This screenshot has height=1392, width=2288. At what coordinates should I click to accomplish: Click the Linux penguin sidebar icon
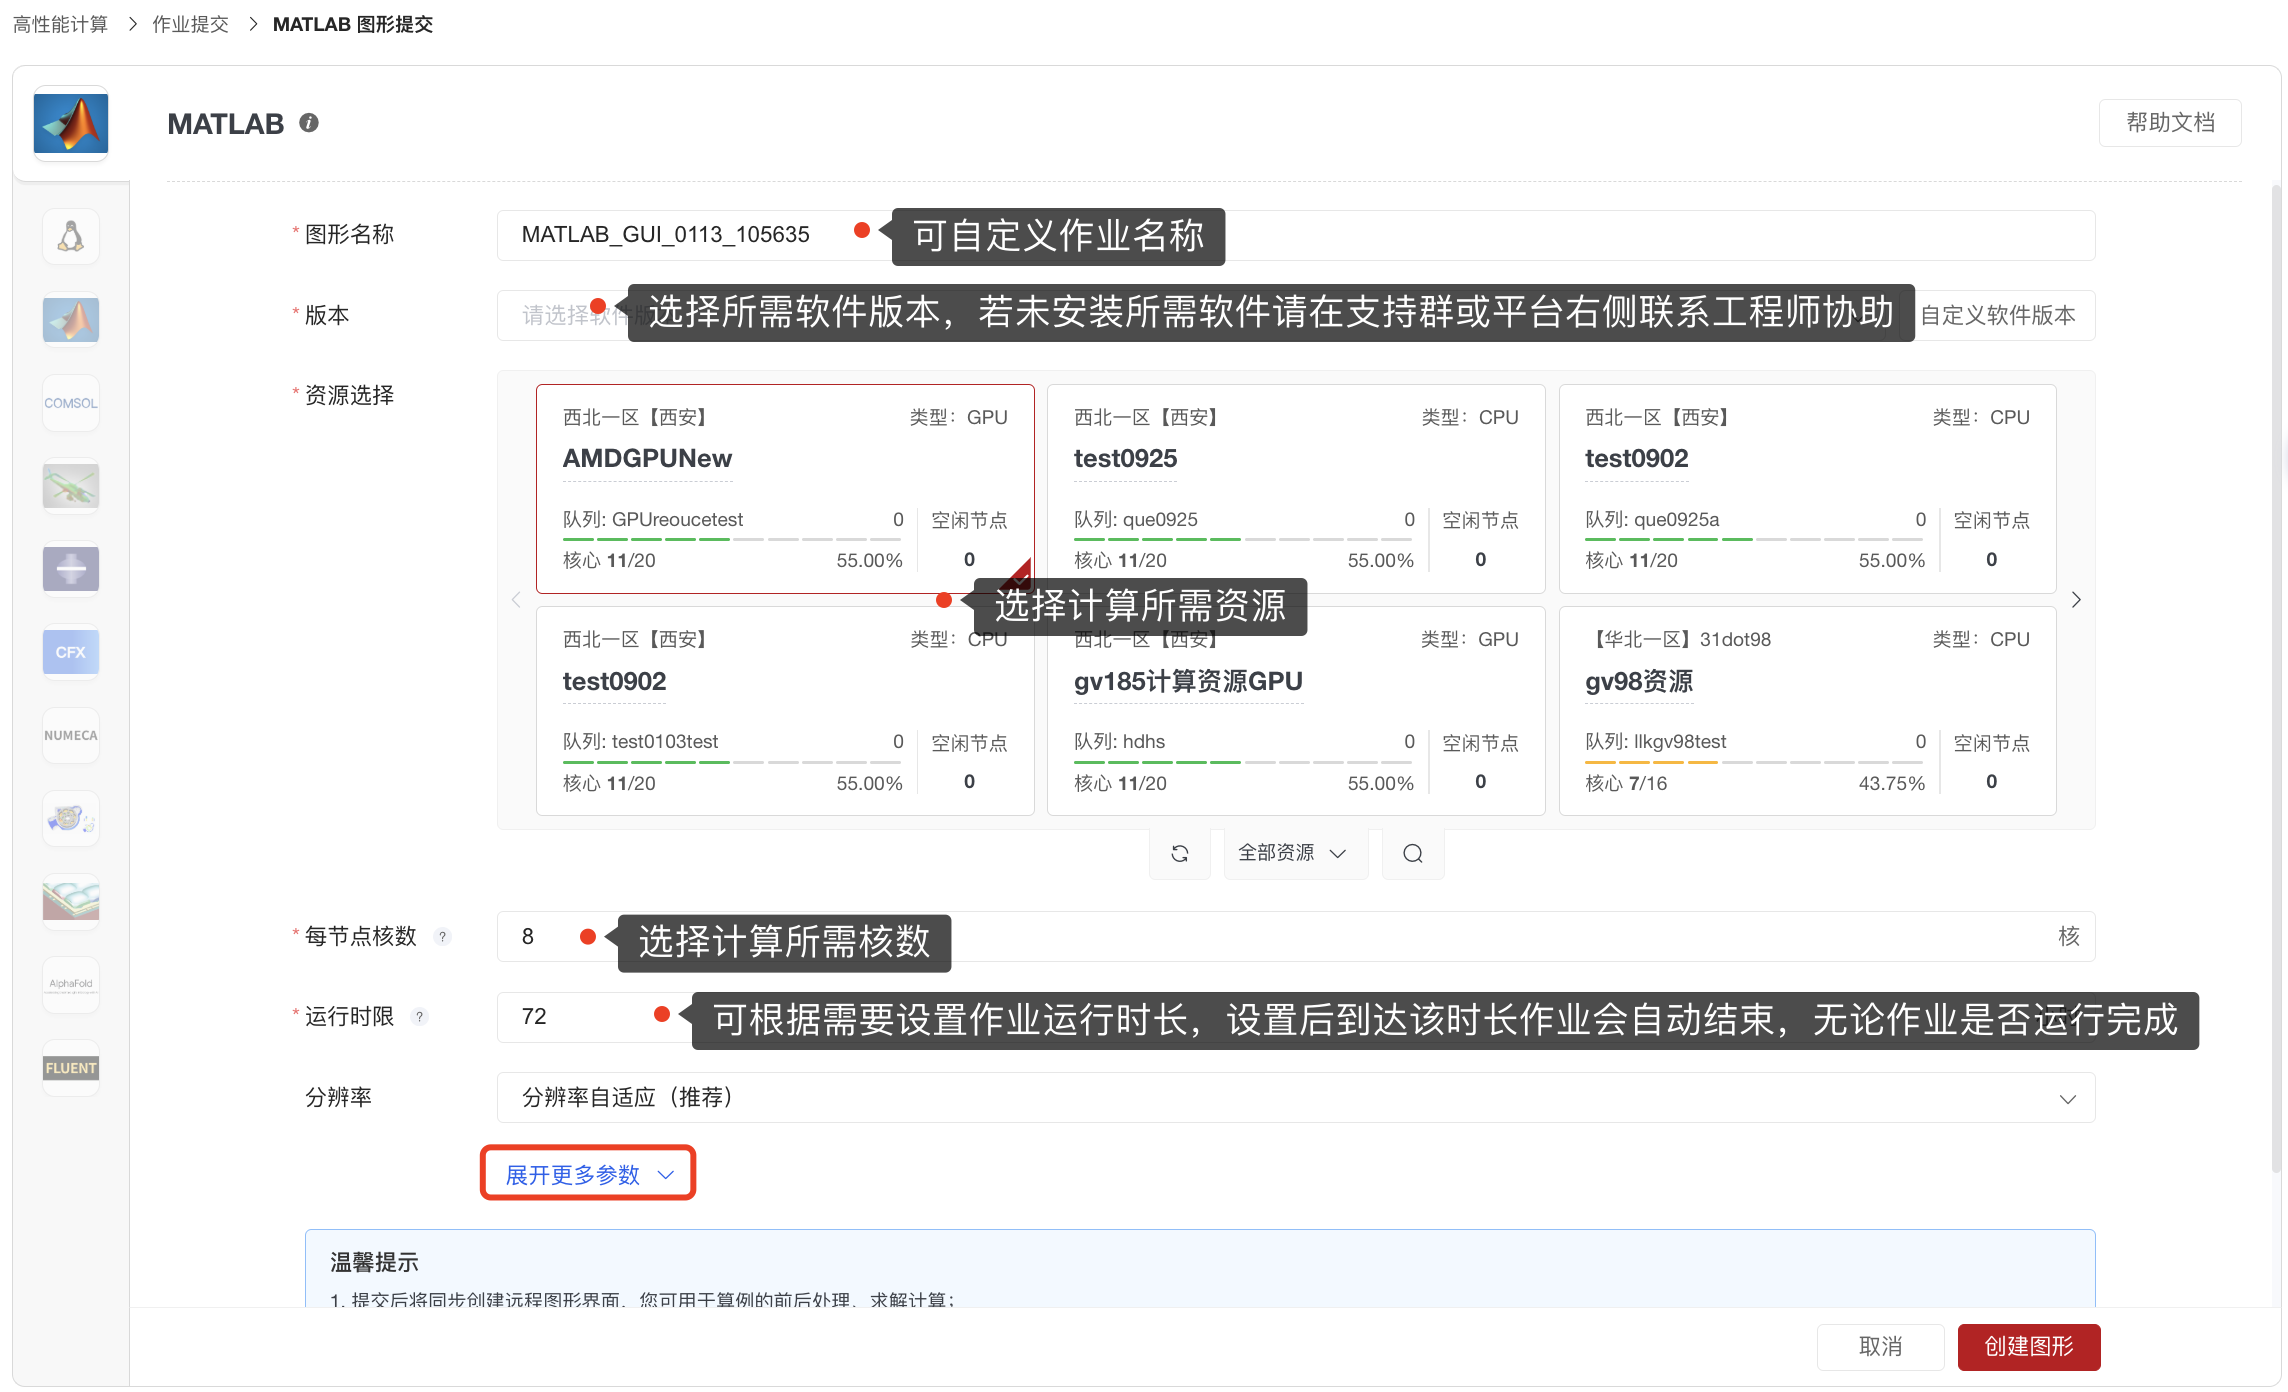70,237
